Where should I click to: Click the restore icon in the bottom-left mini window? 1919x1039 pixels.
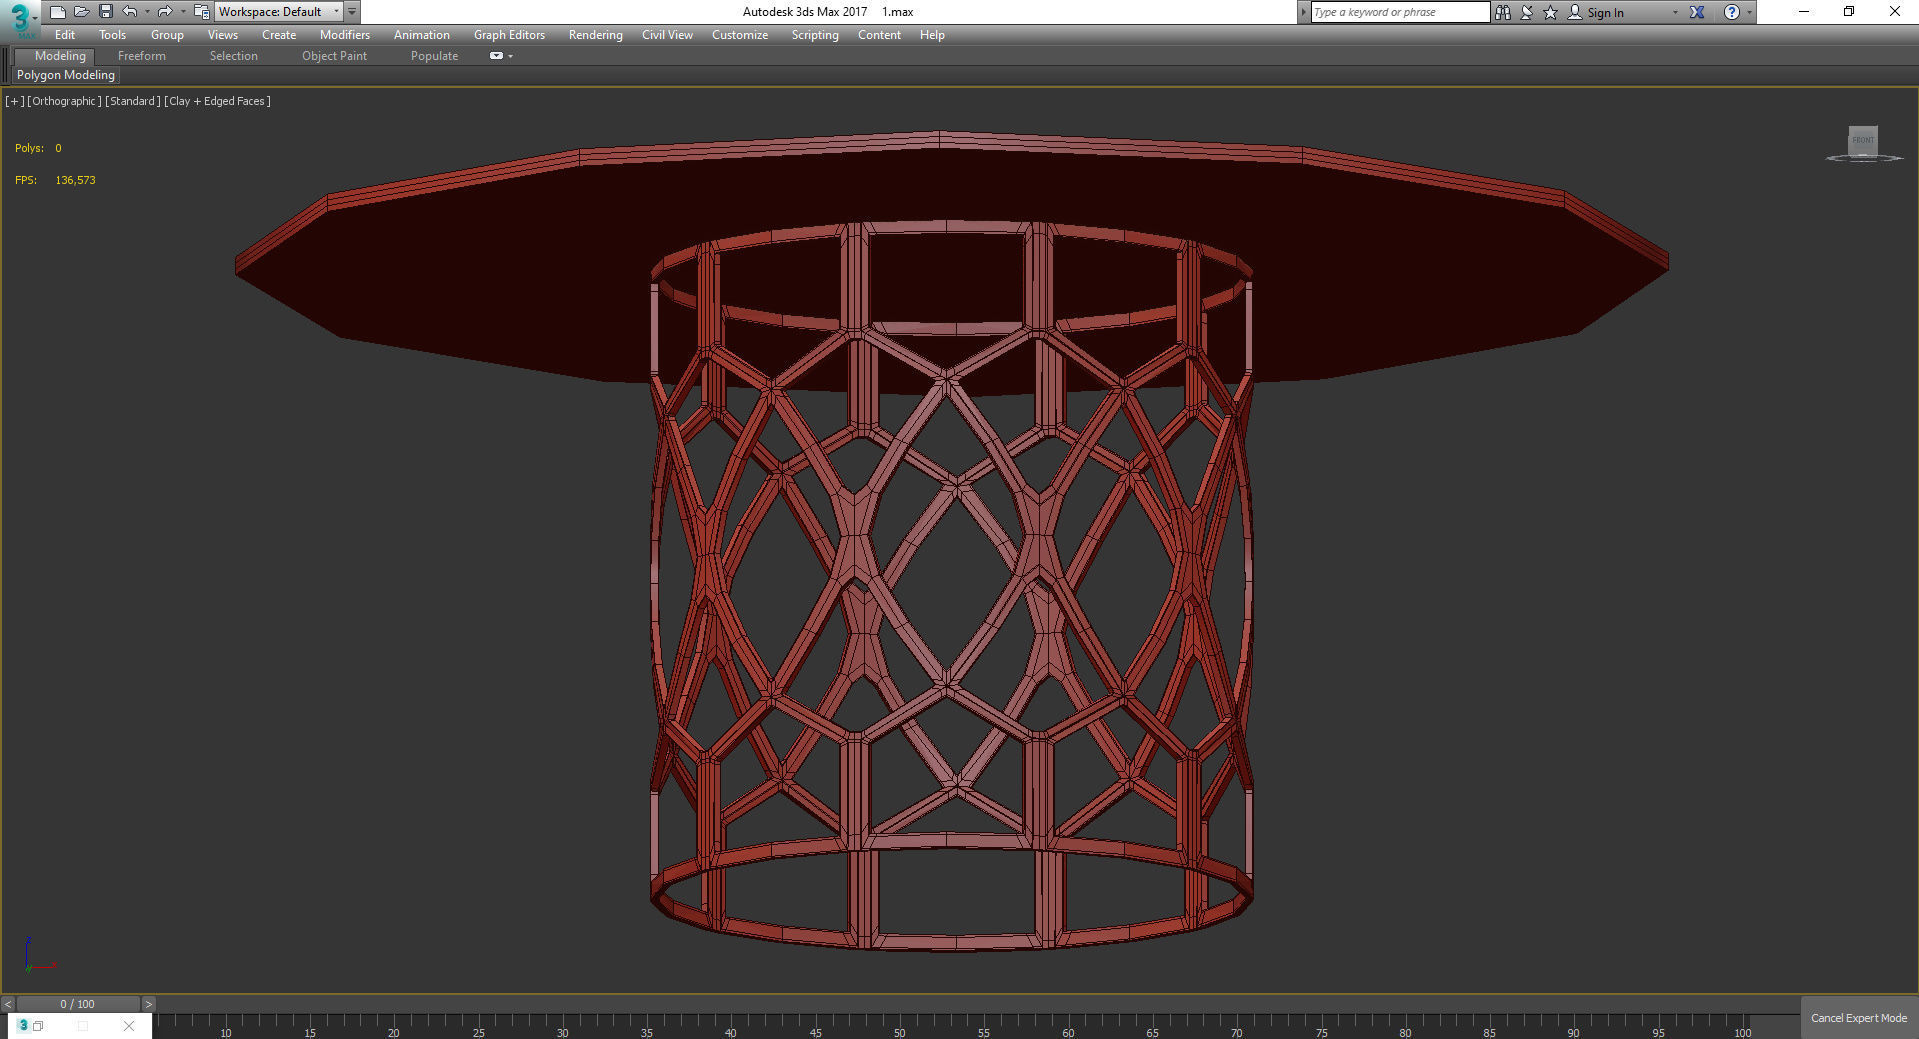[38, 1026]
